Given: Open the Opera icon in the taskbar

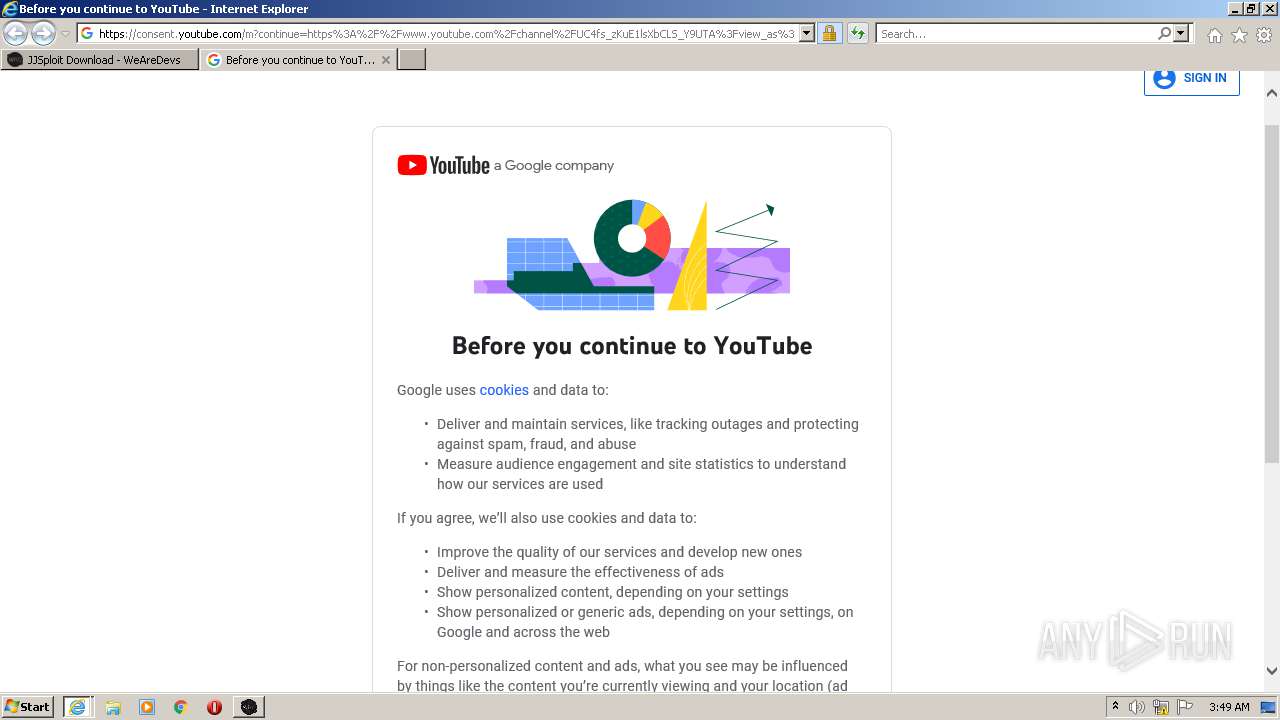Looking at the screenshot, I should 214,707.
